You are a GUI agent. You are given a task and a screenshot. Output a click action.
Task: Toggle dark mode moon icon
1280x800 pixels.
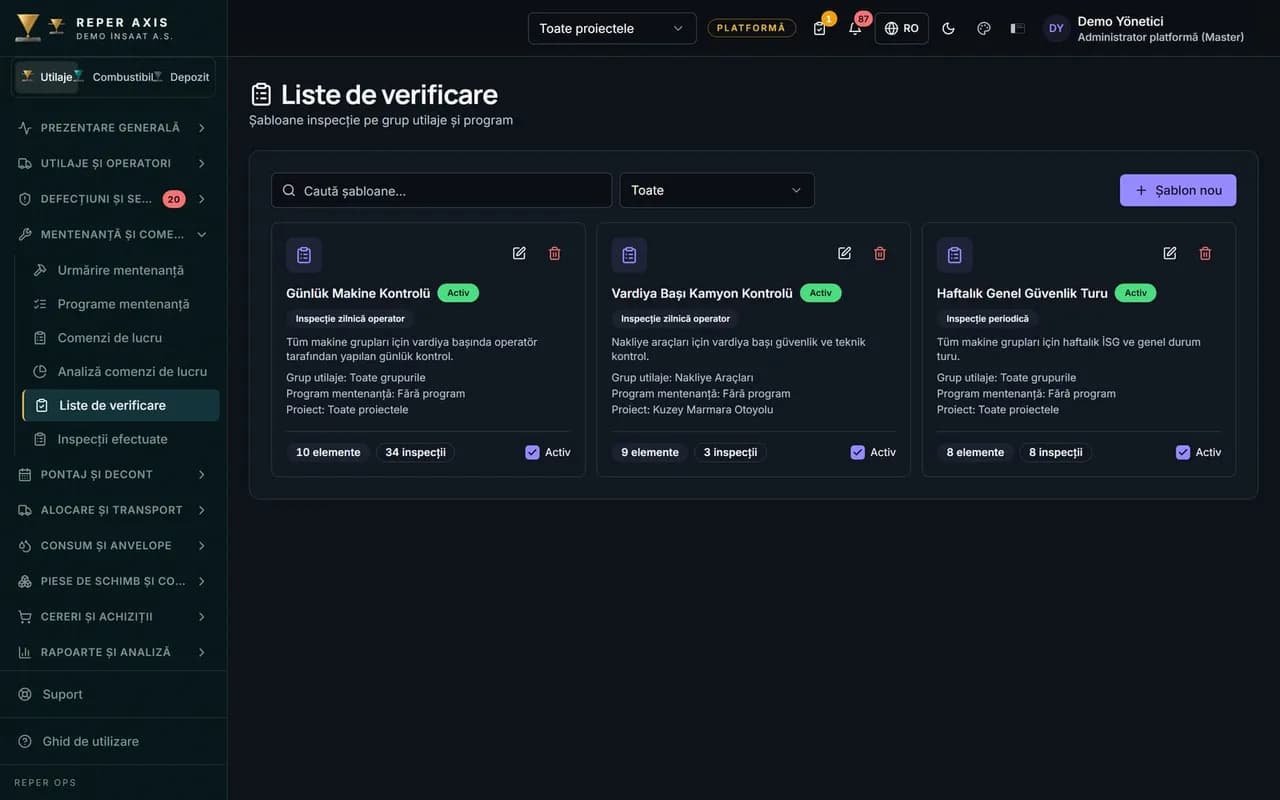pyautogui.click(x=948, y=28)
